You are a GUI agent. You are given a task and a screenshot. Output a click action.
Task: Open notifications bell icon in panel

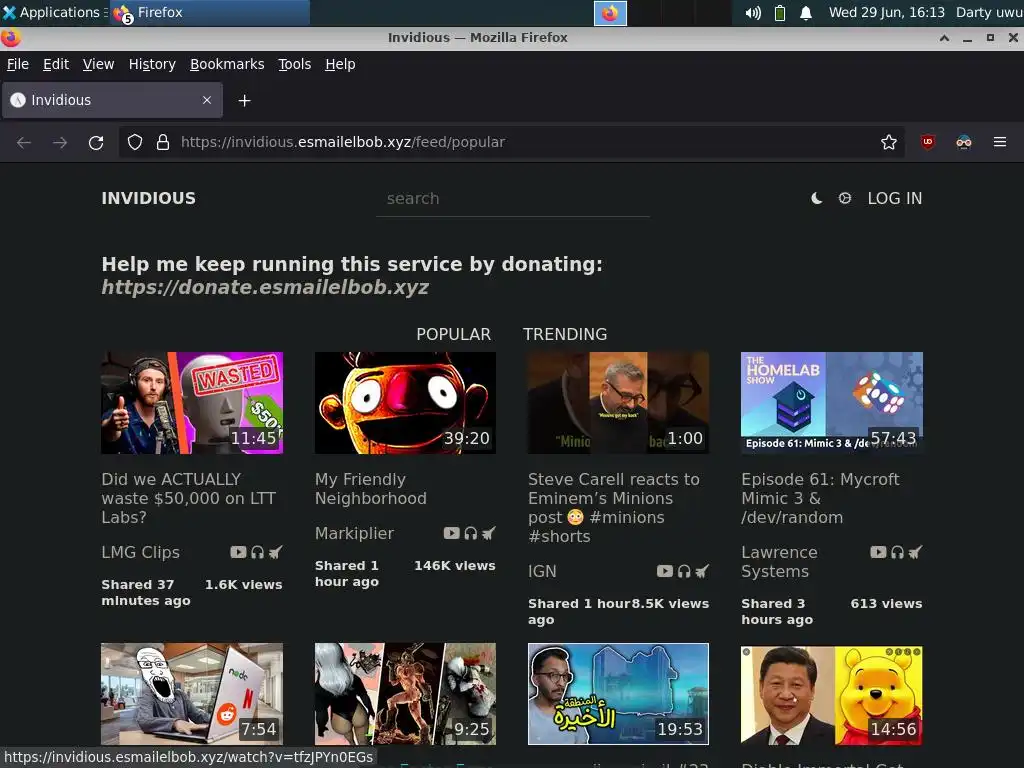[x=806, y=13]
